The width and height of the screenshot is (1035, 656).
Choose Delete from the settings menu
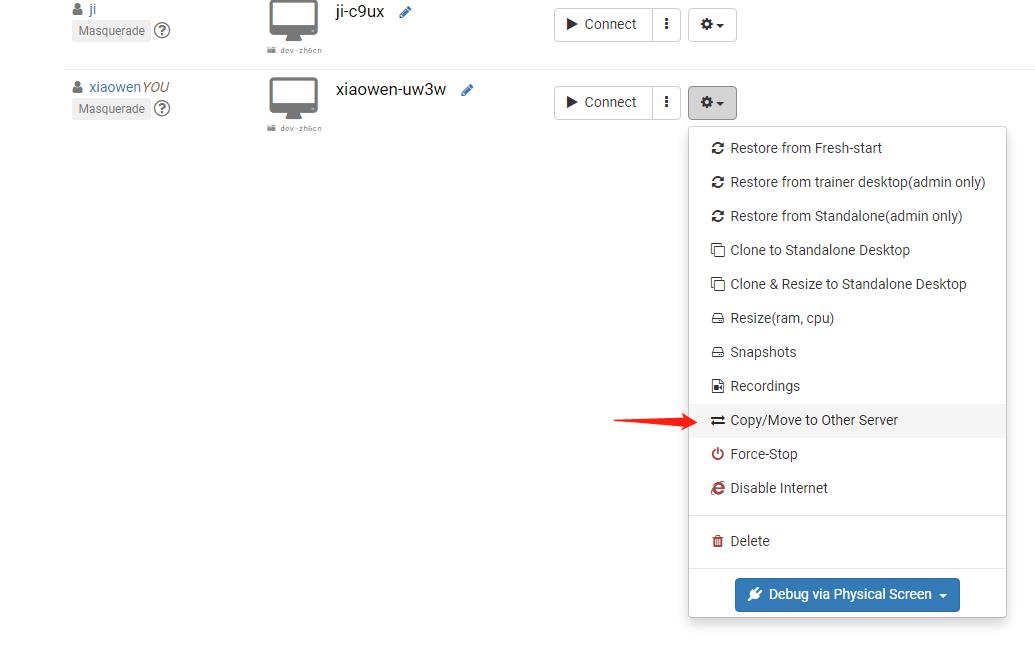tap(847, 541)
